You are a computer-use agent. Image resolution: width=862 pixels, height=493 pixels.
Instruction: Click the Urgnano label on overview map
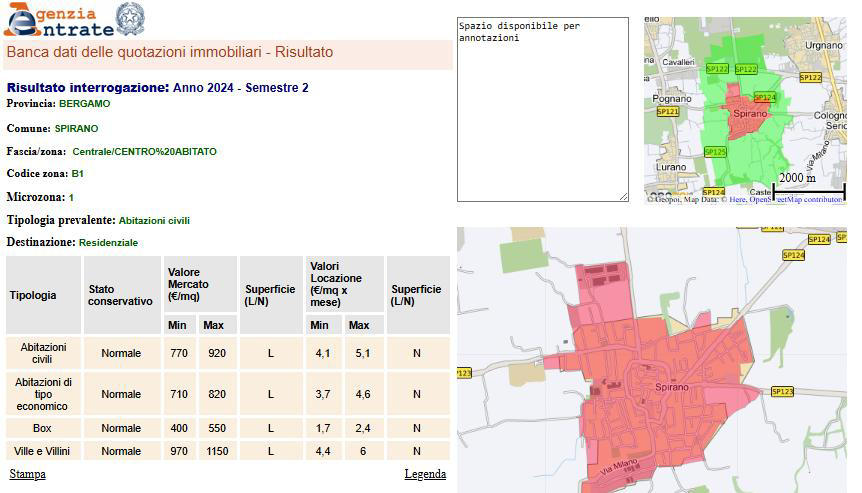[x=796, y=45]
